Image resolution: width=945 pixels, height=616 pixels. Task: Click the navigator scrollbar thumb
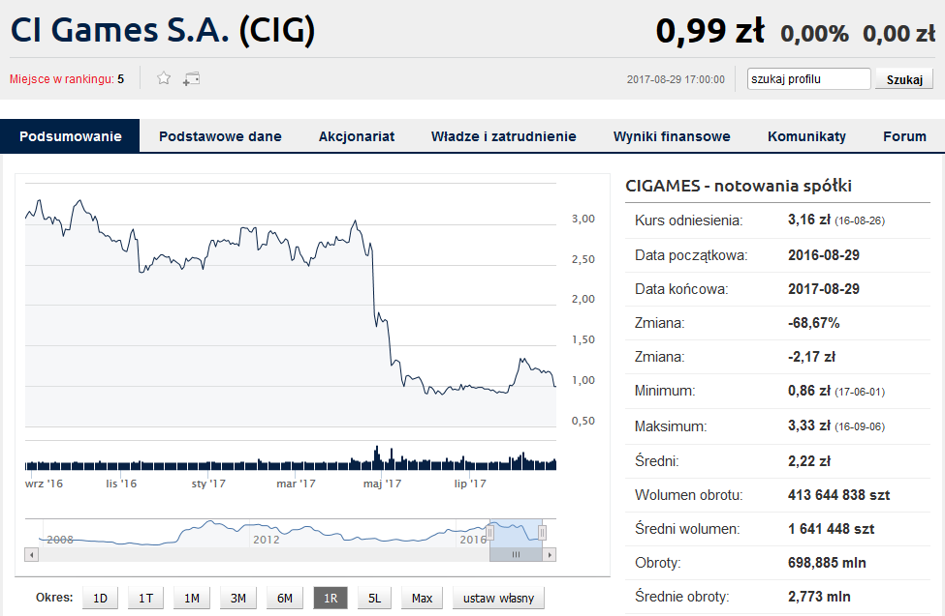pyautogui.click(x=516, y=555)
